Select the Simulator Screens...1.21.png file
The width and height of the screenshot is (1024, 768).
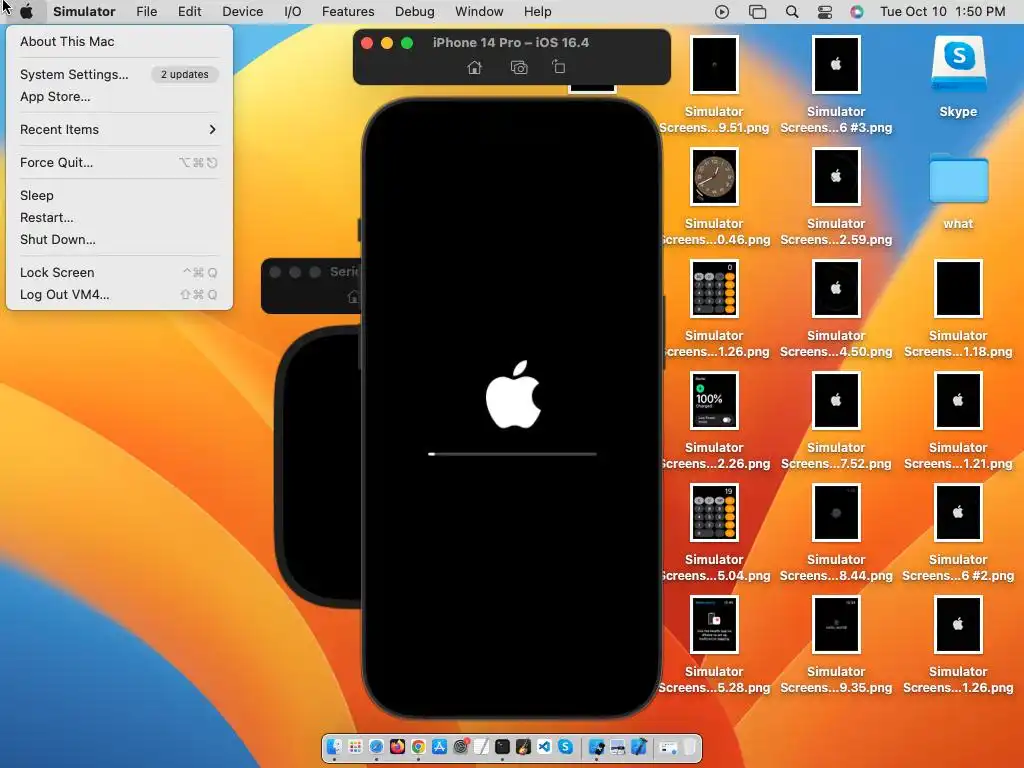(958, 420)
